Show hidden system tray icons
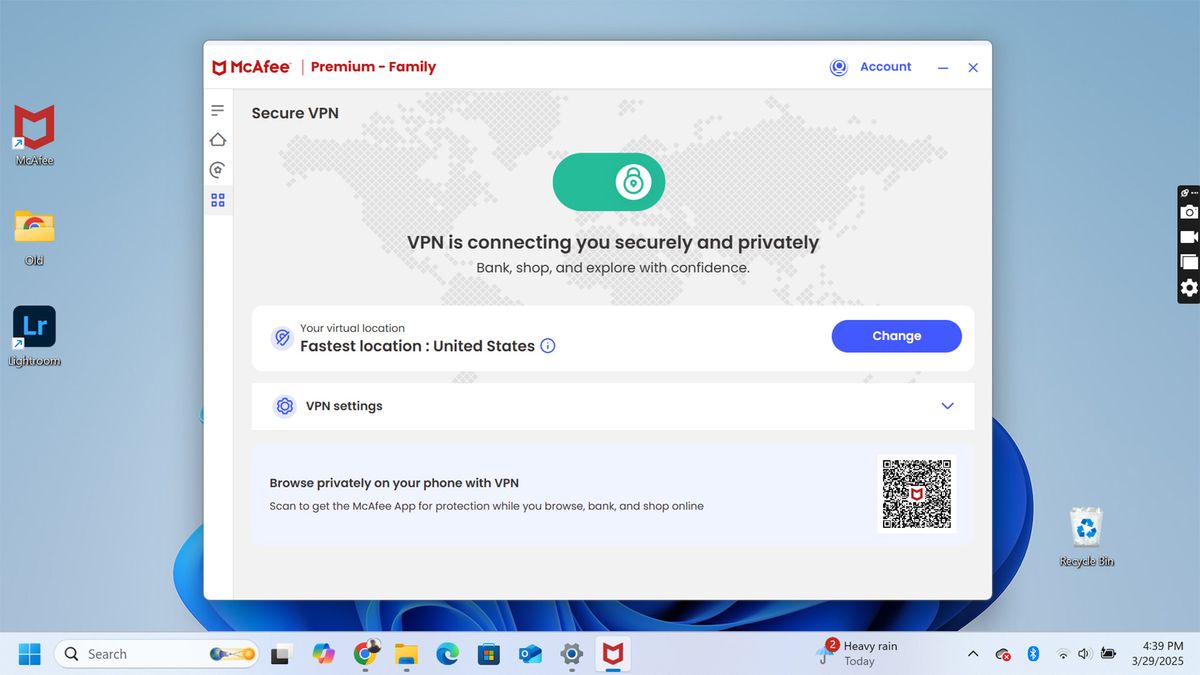This screenshot has width=1200, height=675. (972, 653)
